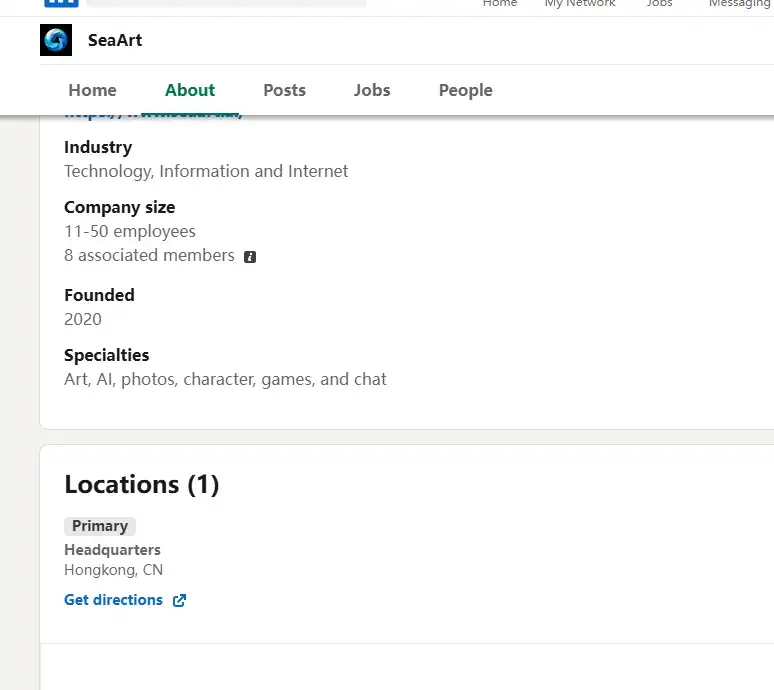Open Home in the top navigation
The image size is (774, 690).
pos(500,3)
